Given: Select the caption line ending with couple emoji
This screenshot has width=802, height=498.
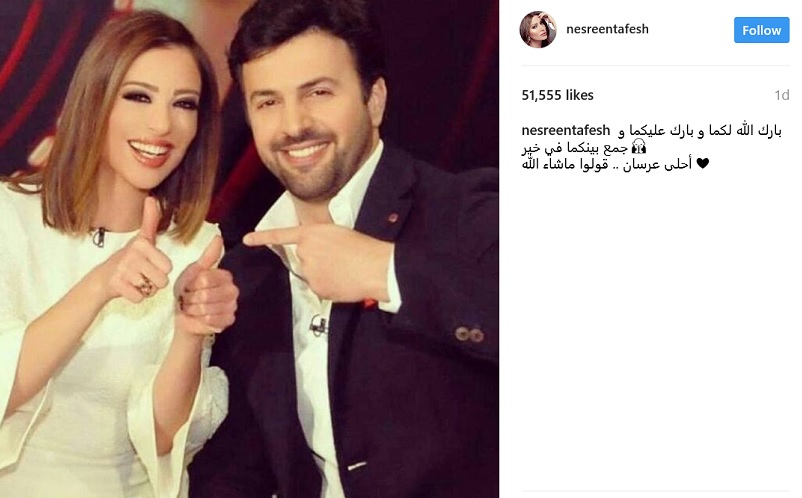Looking at the screenshot, I should 584,148.
